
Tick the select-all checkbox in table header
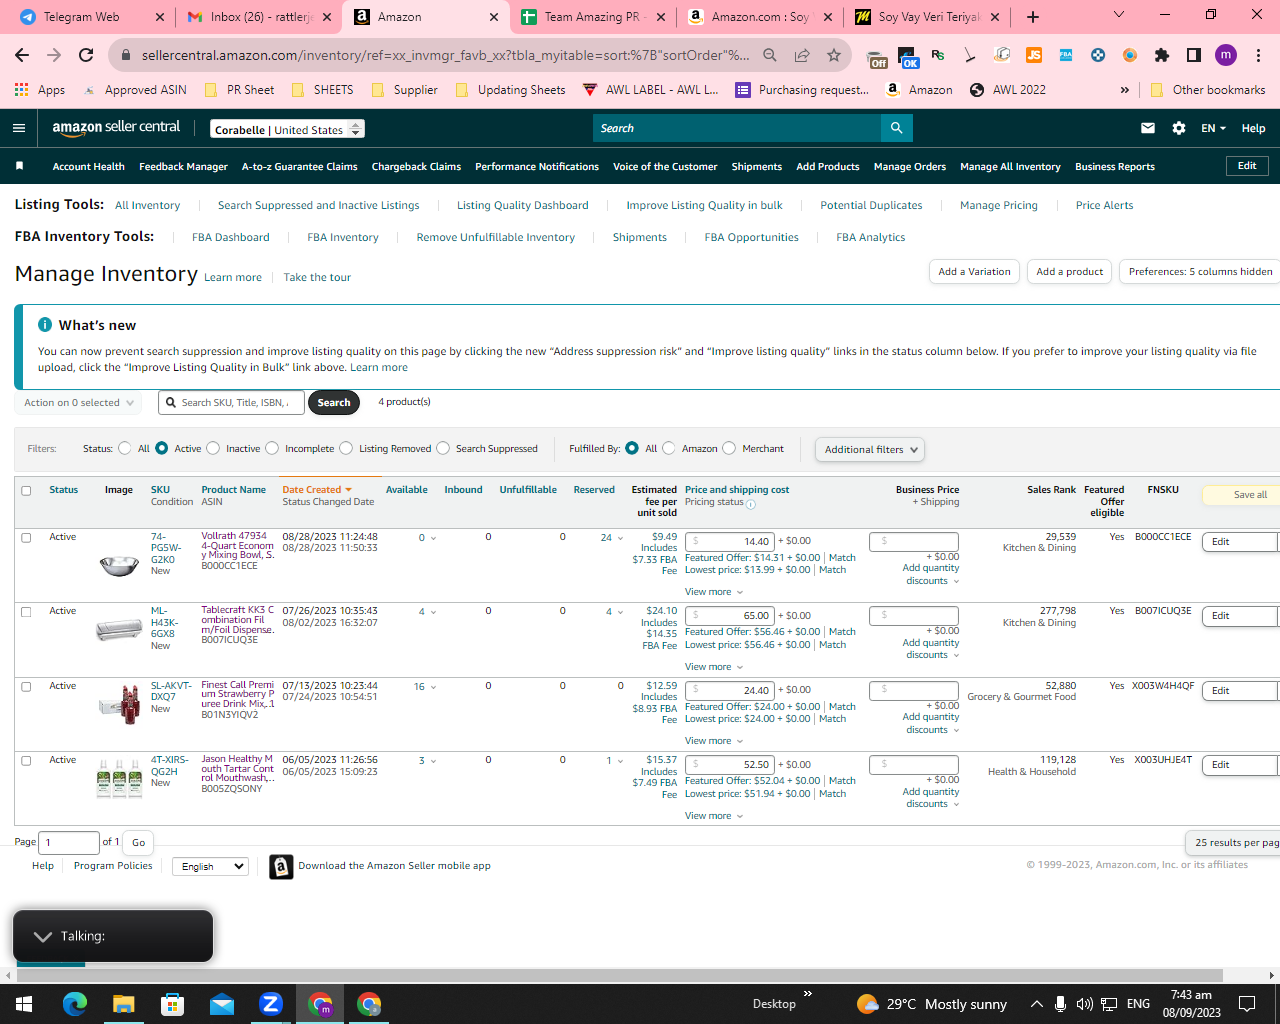[26, 490]
